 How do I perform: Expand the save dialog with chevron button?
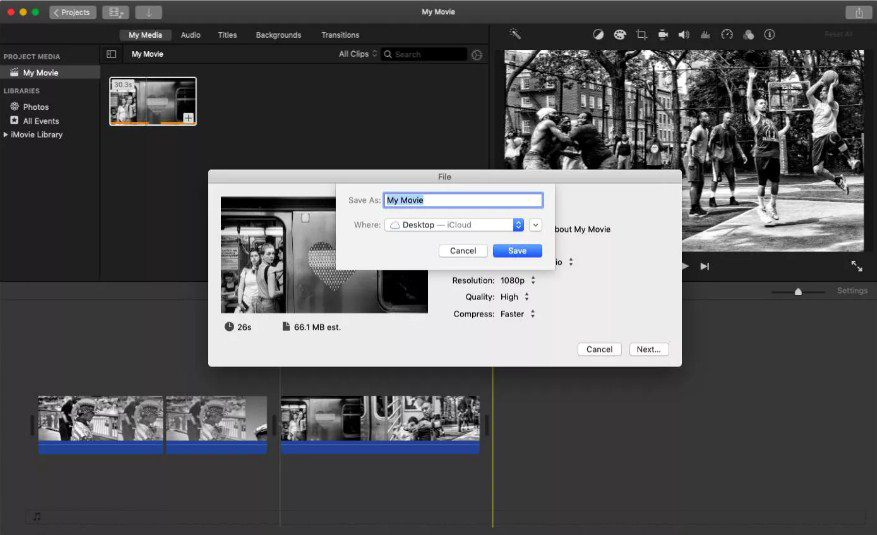coord(535,225)
